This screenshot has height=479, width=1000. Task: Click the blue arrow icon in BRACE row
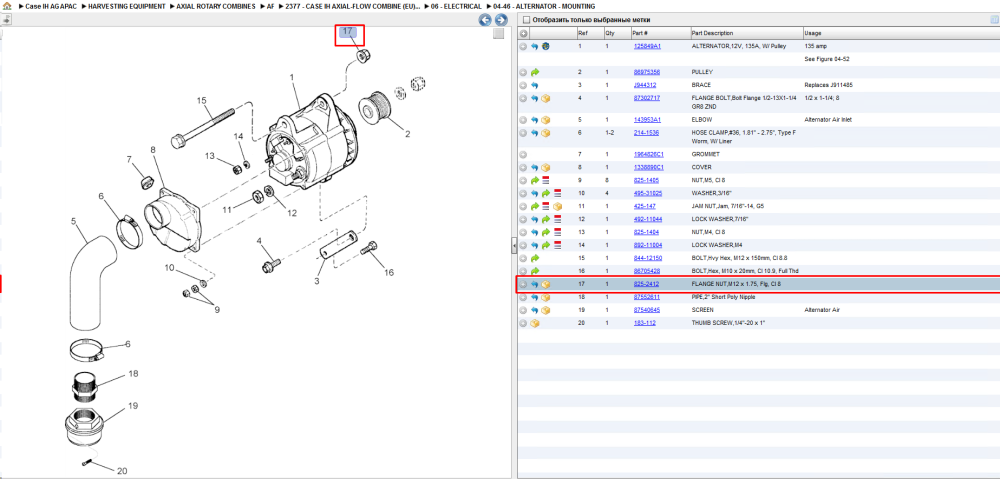click(534, 85)
